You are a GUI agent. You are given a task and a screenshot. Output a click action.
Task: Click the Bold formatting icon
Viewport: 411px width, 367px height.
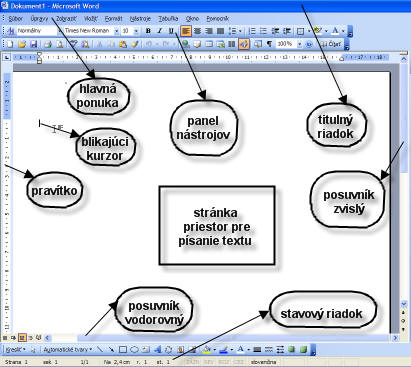click(x=148, y=31)
